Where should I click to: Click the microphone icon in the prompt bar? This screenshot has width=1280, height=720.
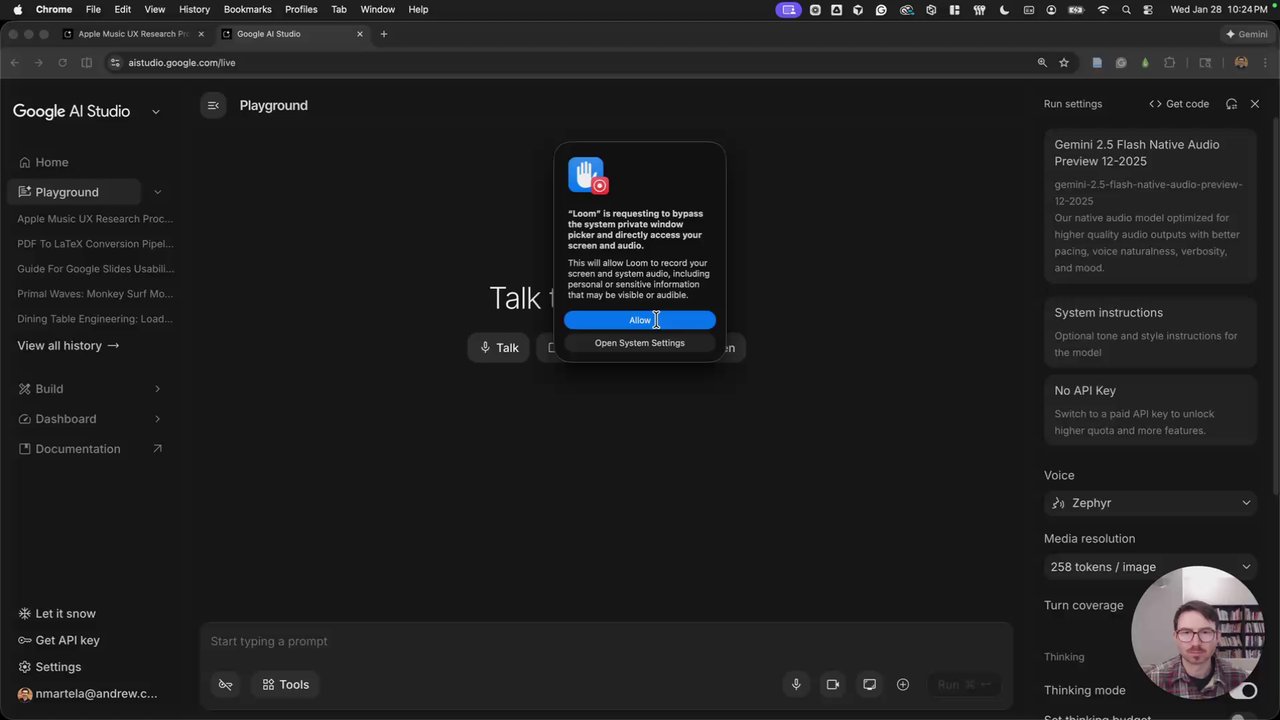pos(796,685)
